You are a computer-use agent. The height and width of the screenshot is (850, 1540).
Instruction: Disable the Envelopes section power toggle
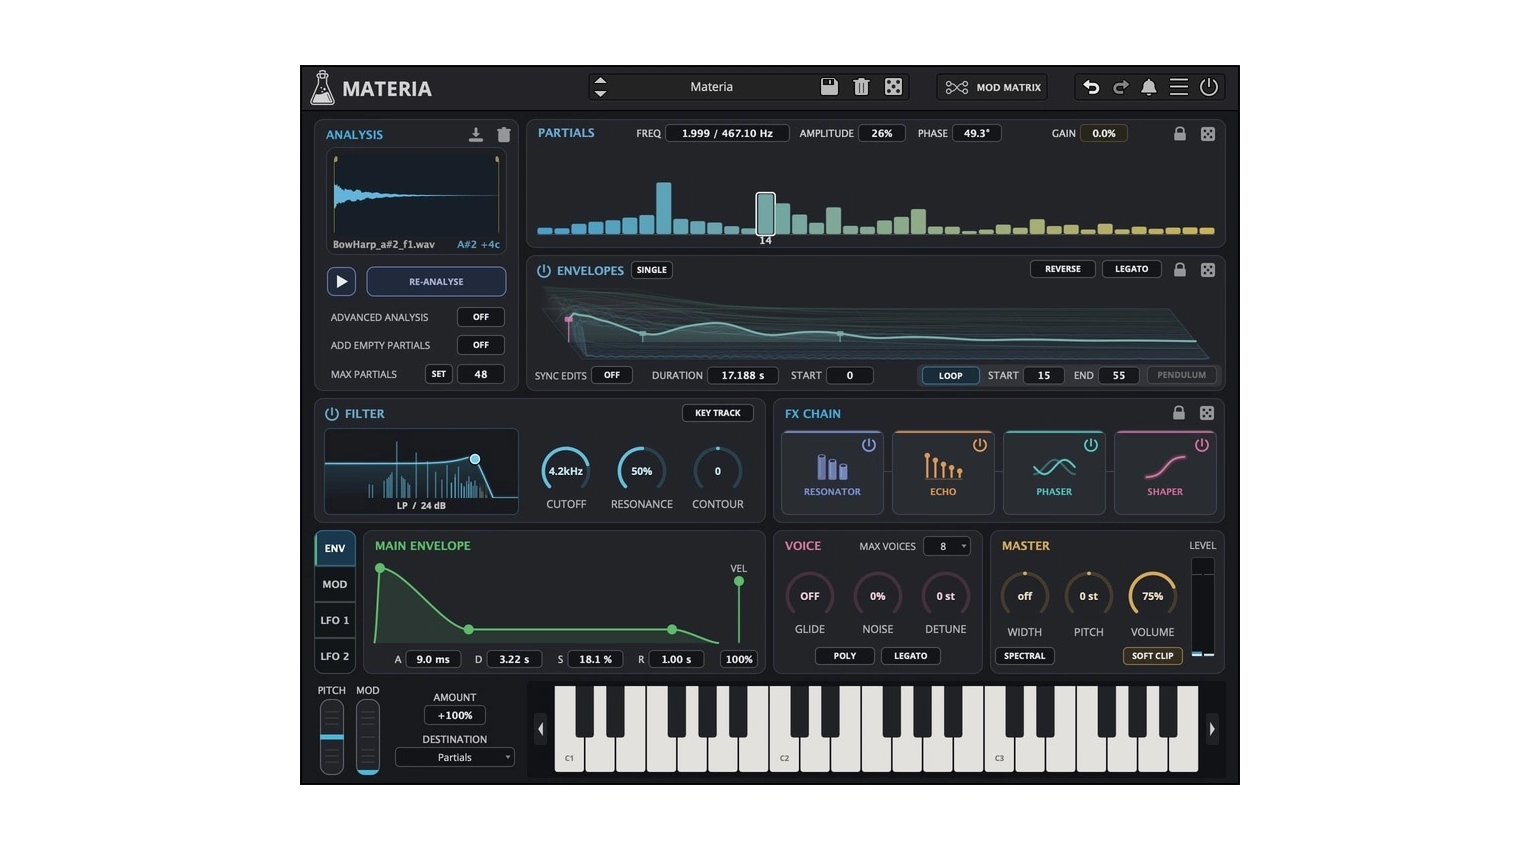544,270
